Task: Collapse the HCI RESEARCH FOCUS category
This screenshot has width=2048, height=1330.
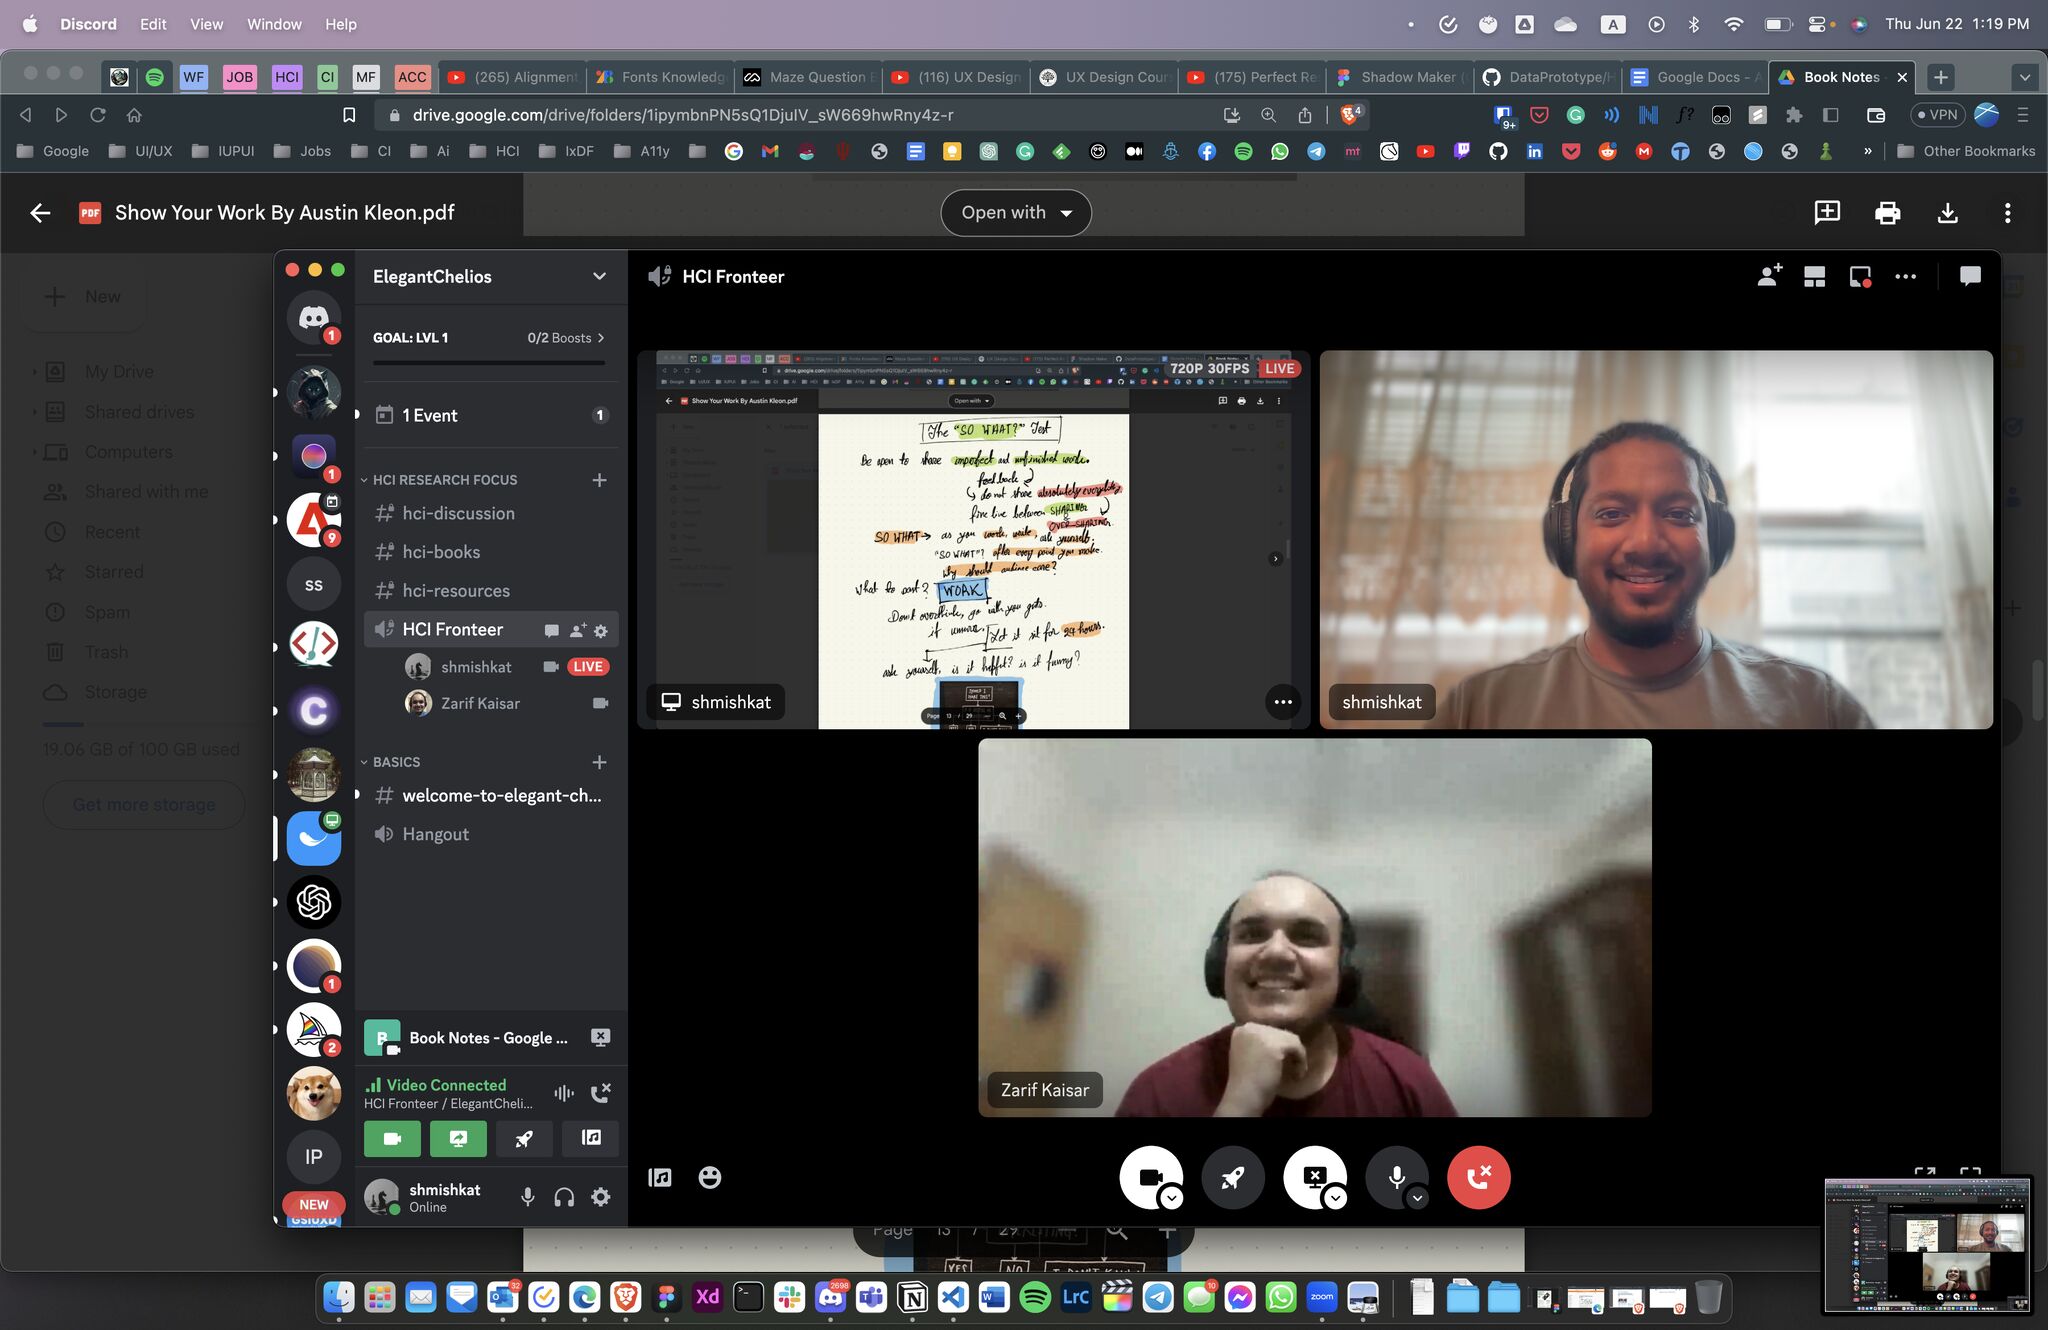Action: 443,480
